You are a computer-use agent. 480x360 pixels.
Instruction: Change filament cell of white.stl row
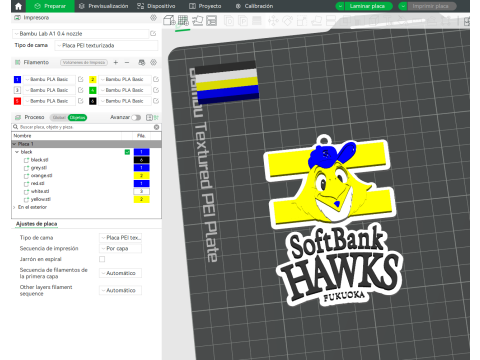[141, 191]
